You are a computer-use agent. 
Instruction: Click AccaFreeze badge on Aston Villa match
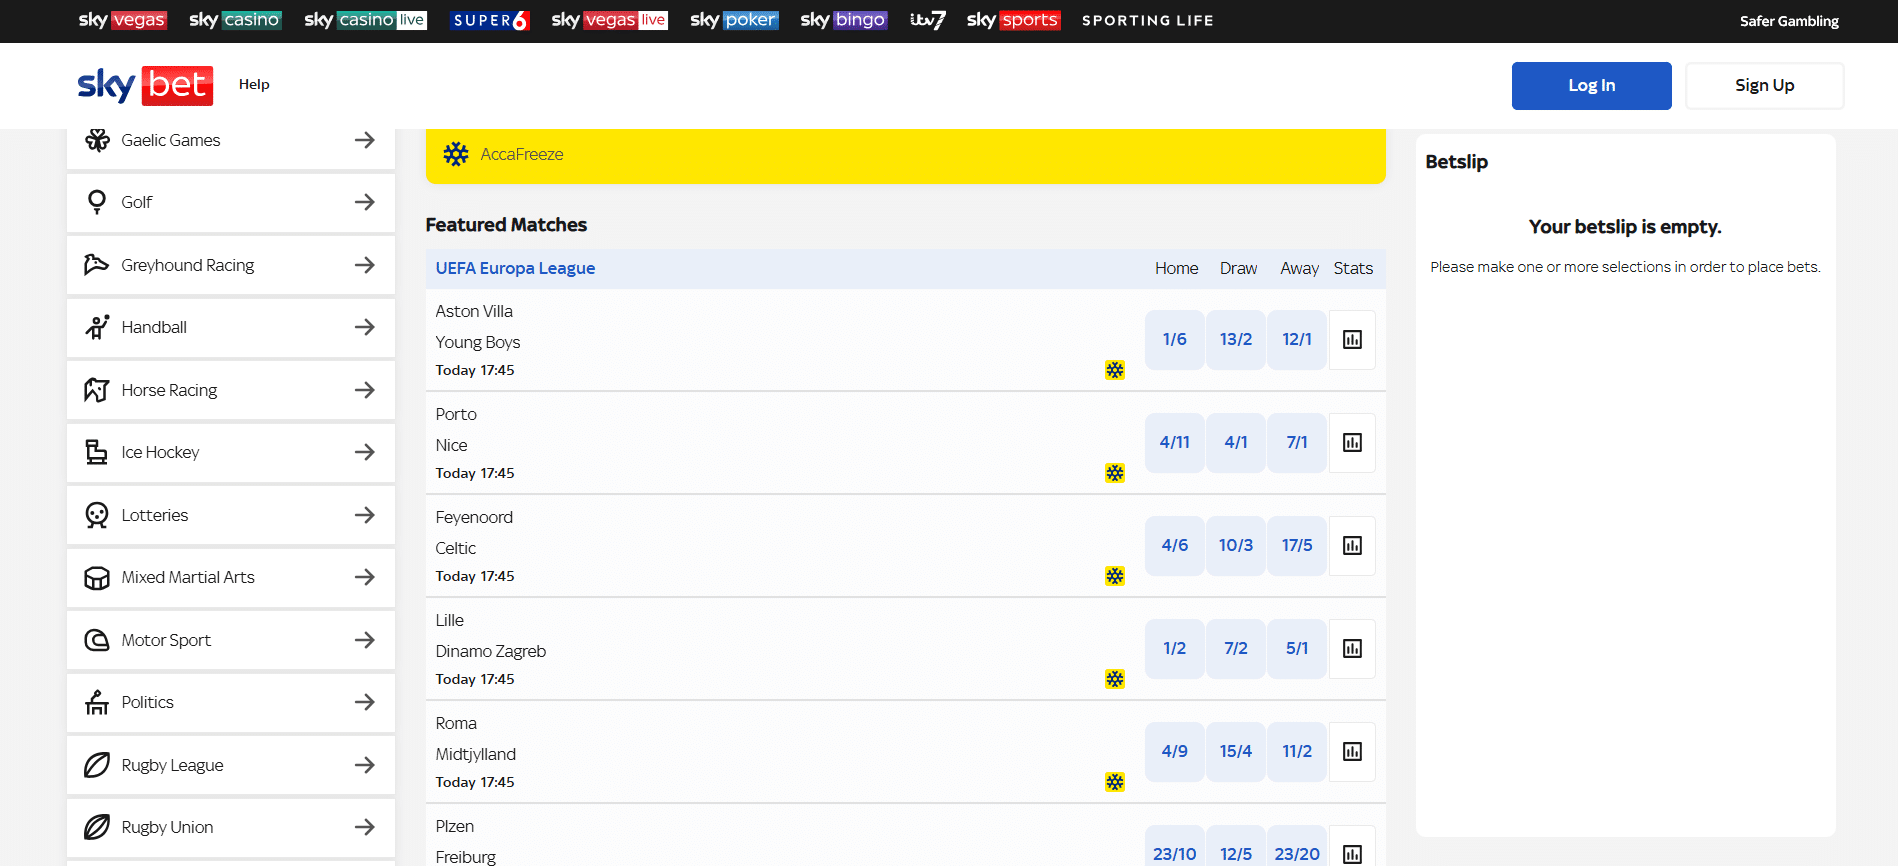coord(1115,370)
